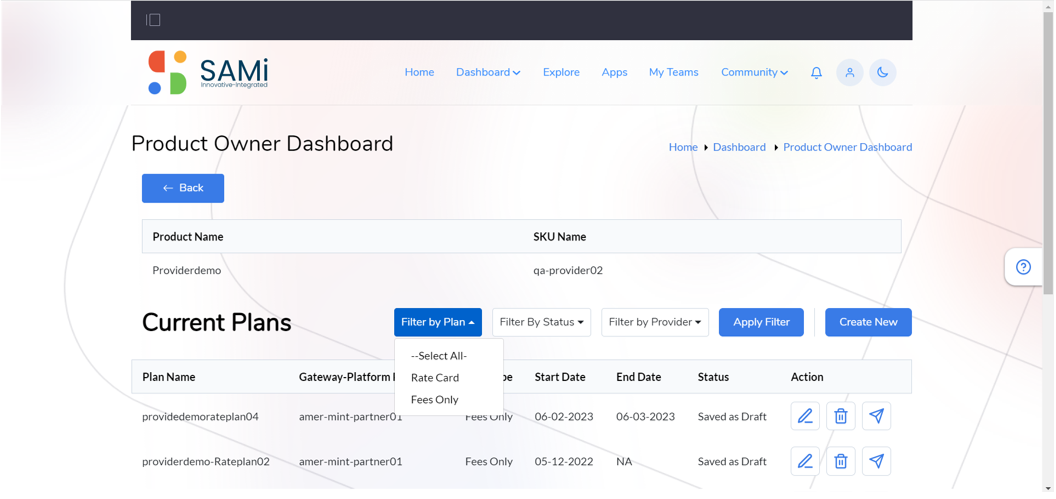Toggle the sidebar panel icon
This screenshot has width=1056, height=499.
point(154,20)
